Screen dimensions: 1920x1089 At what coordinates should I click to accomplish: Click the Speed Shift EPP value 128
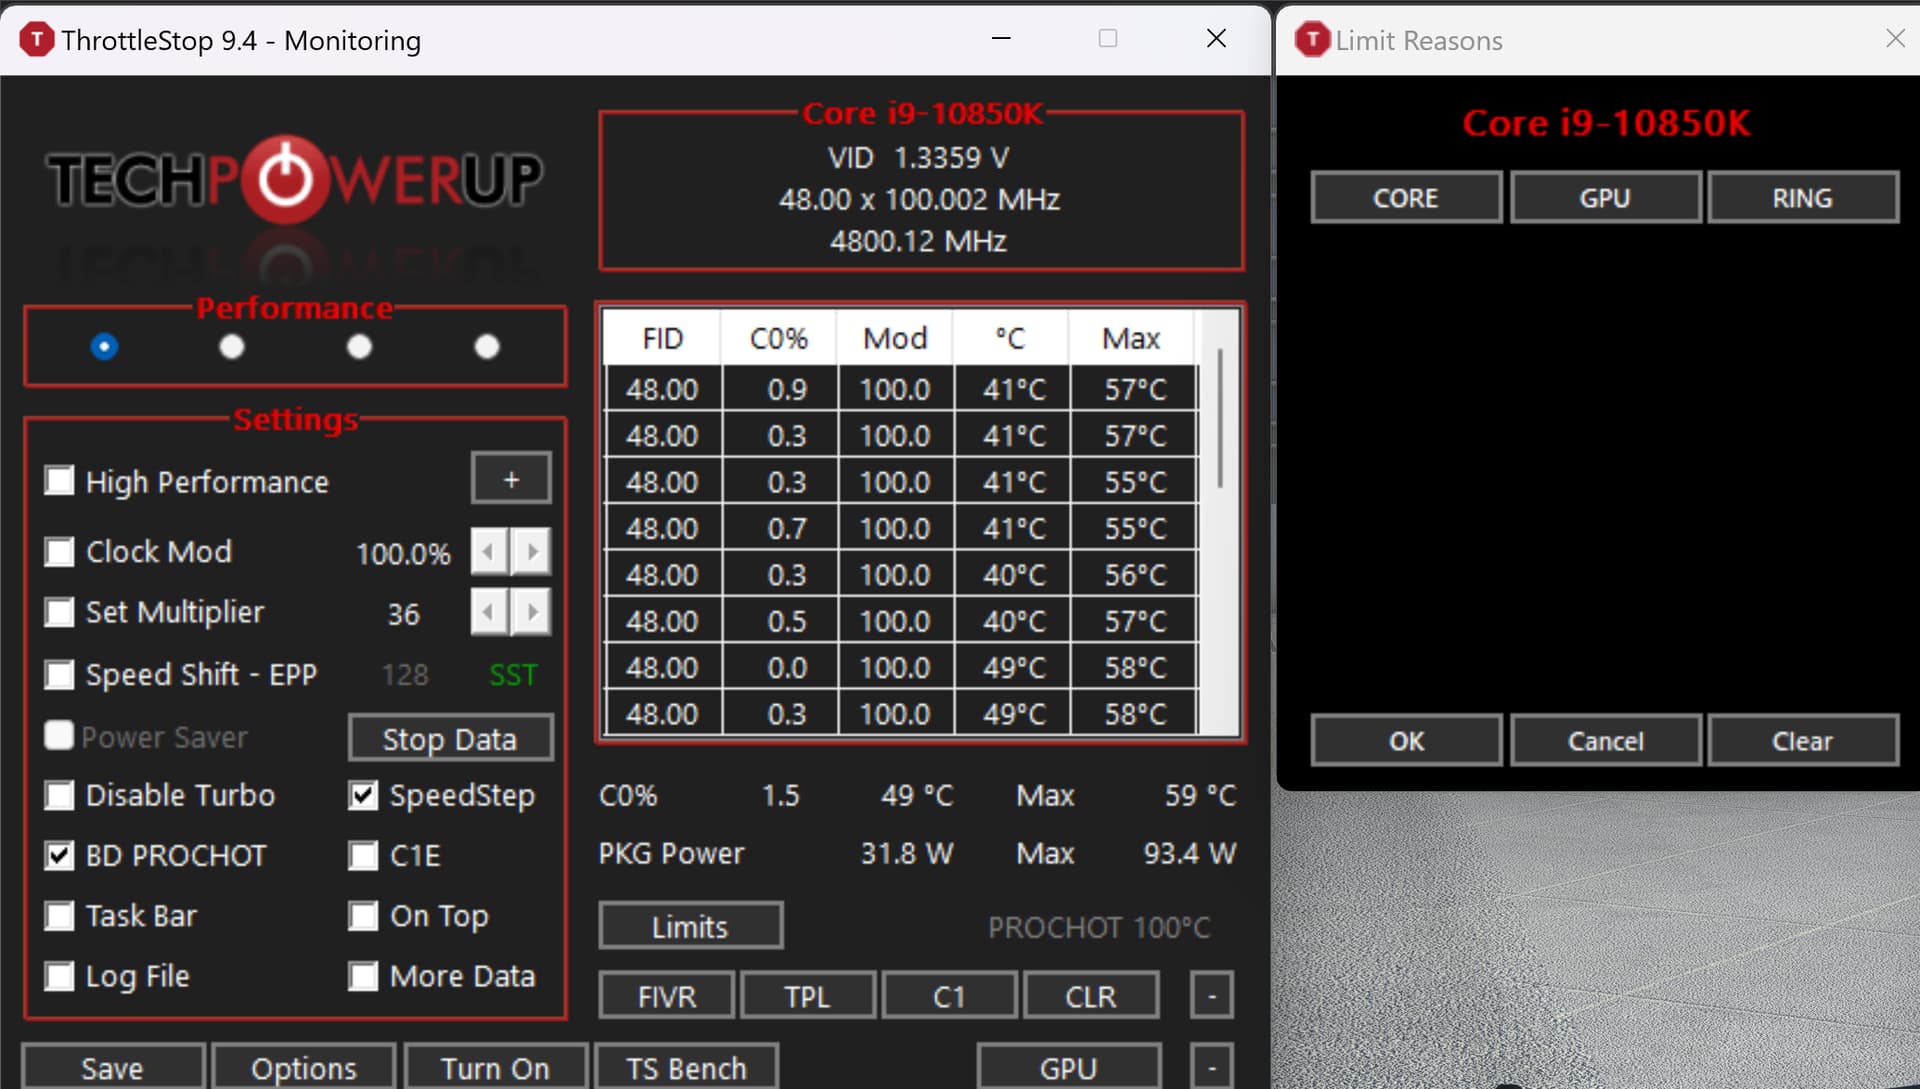point(405,675)
